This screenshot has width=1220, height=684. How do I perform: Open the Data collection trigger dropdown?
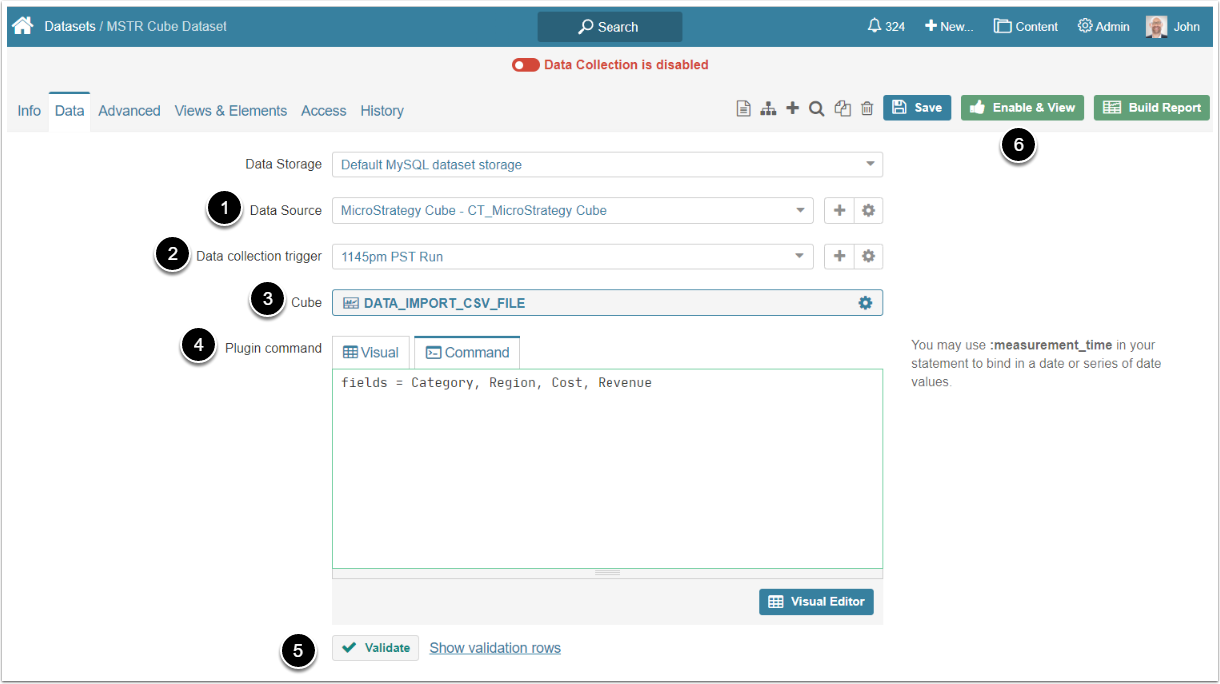click(x=572, y=256)
